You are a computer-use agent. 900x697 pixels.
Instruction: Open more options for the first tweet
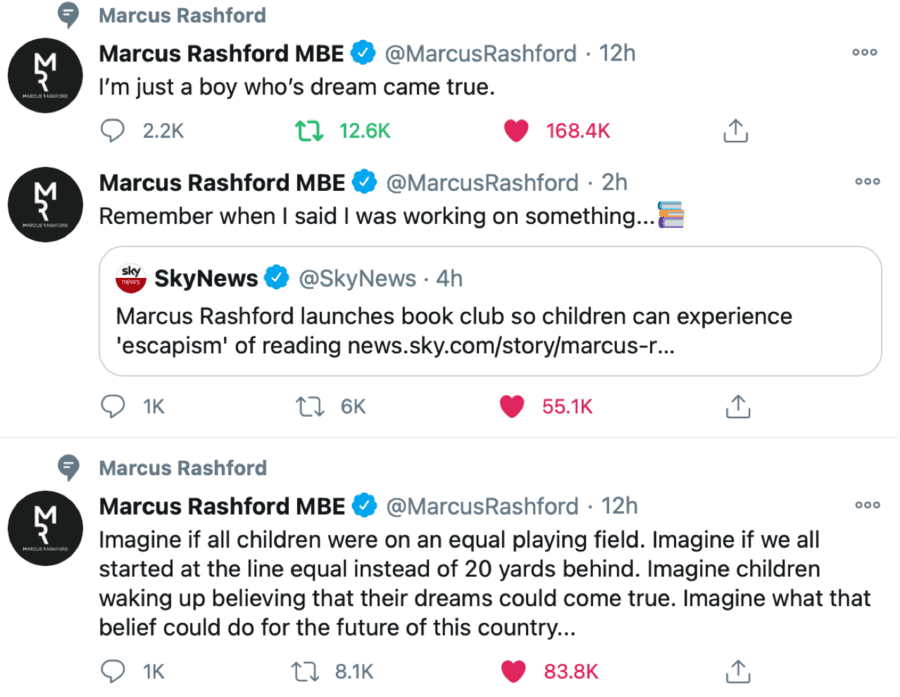865,53
